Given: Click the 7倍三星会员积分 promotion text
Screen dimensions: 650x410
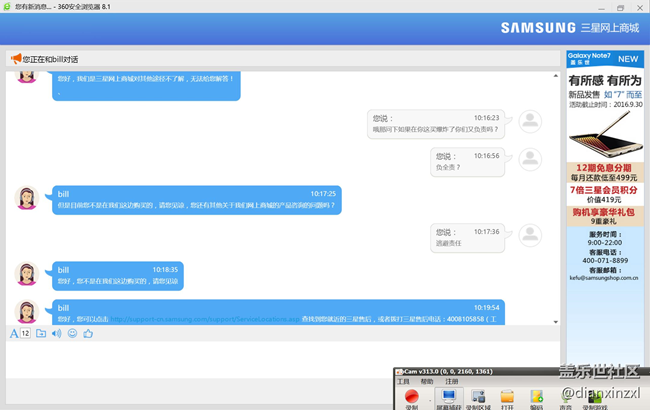Looking at the screenshot, I should [x=604, y=190].
